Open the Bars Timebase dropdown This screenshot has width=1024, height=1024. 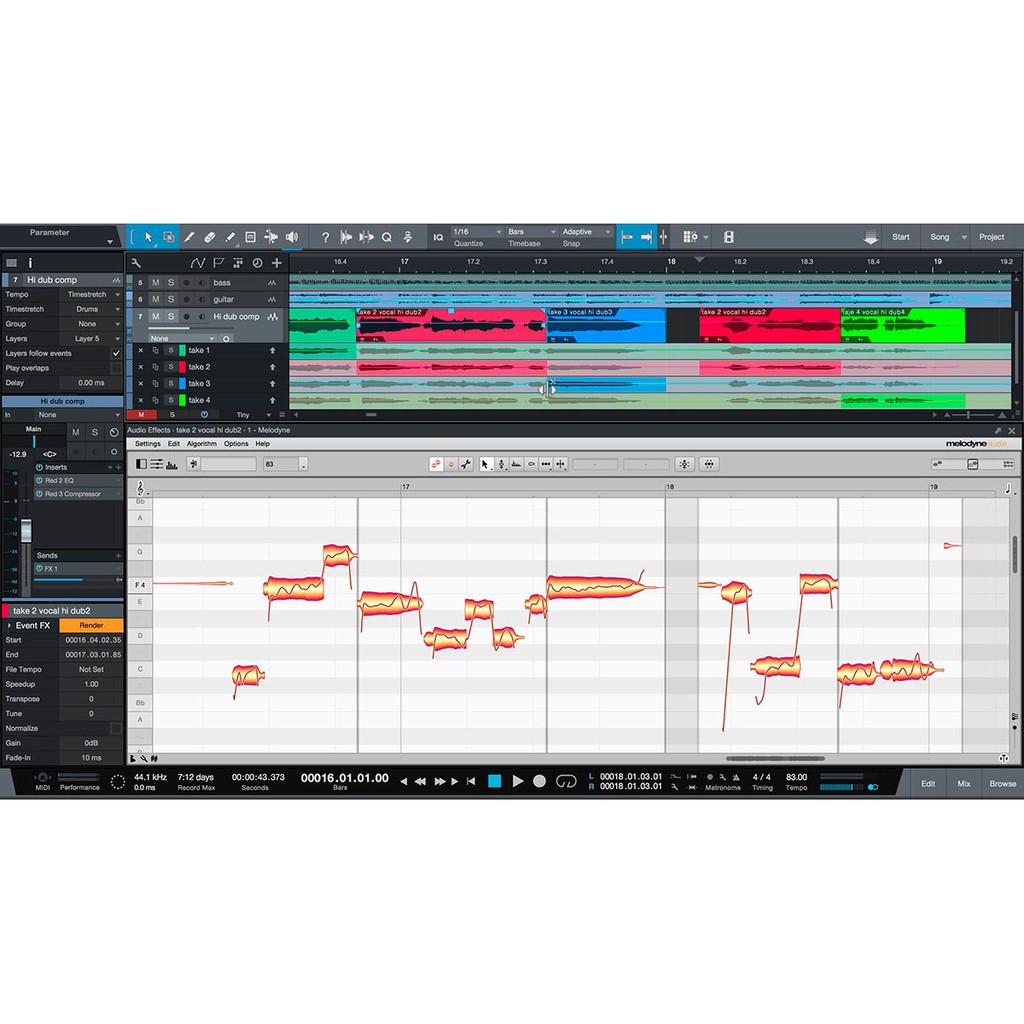pyautogui.click(x=532, y=232)
